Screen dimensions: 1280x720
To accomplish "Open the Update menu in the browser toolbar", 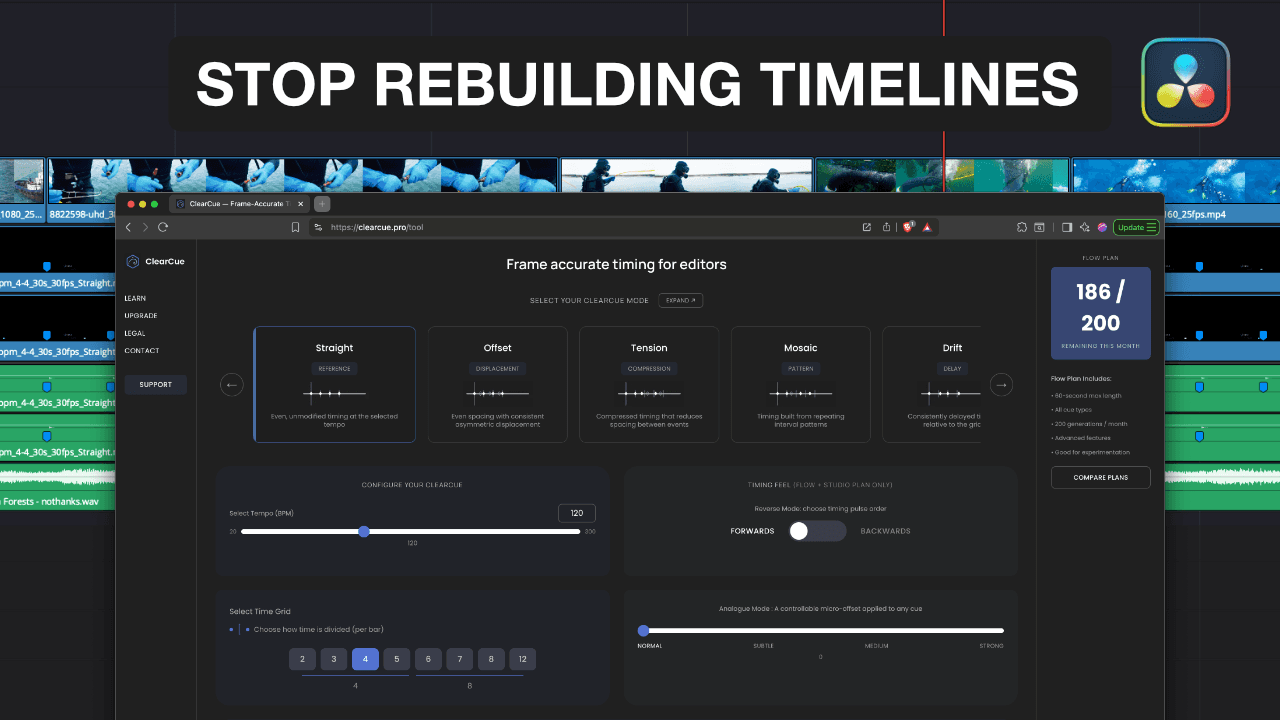I will coord(1136,227).
